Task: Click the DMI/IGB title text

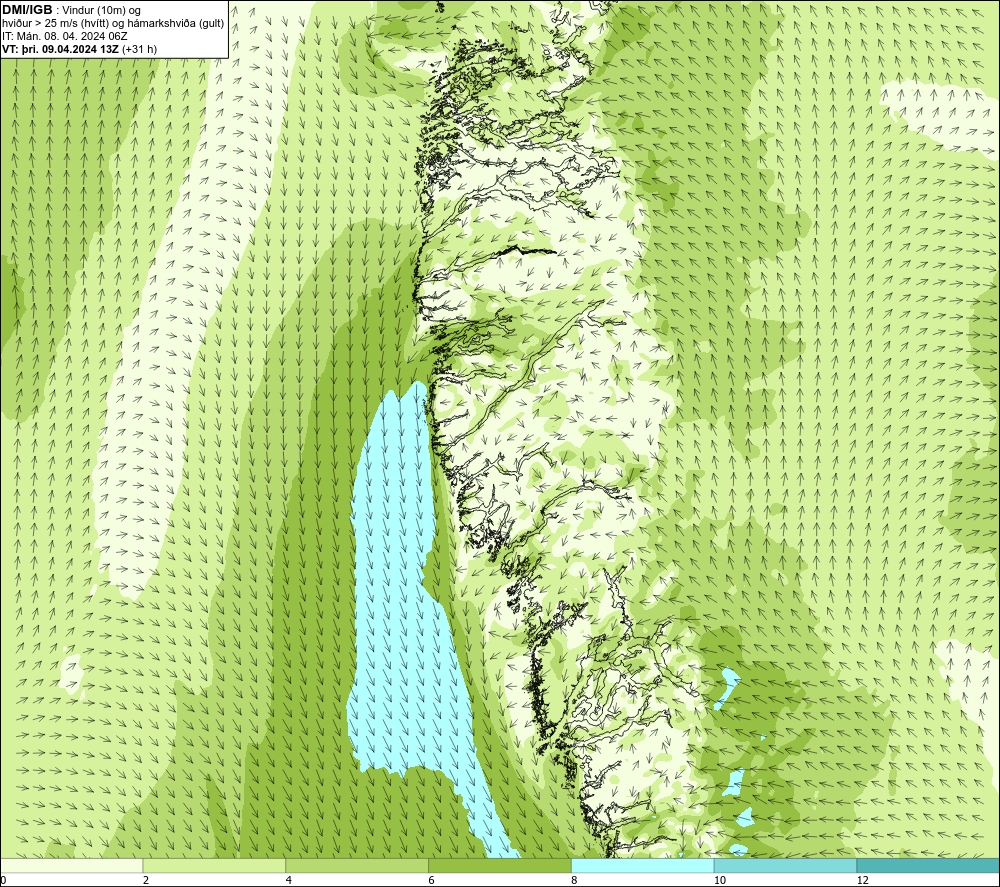Action: [27, 10]
